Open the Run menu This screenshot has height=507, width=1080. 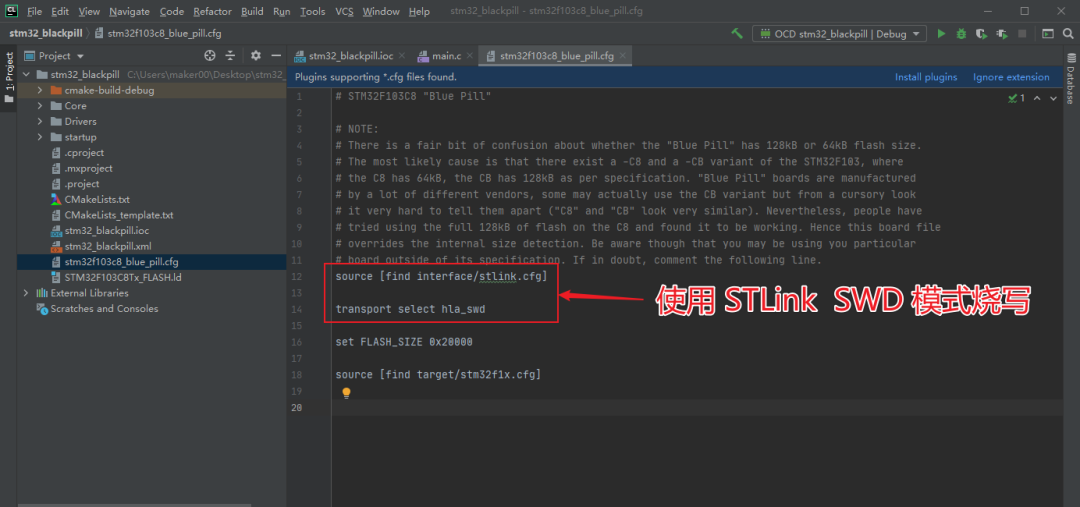pos(281,12)
